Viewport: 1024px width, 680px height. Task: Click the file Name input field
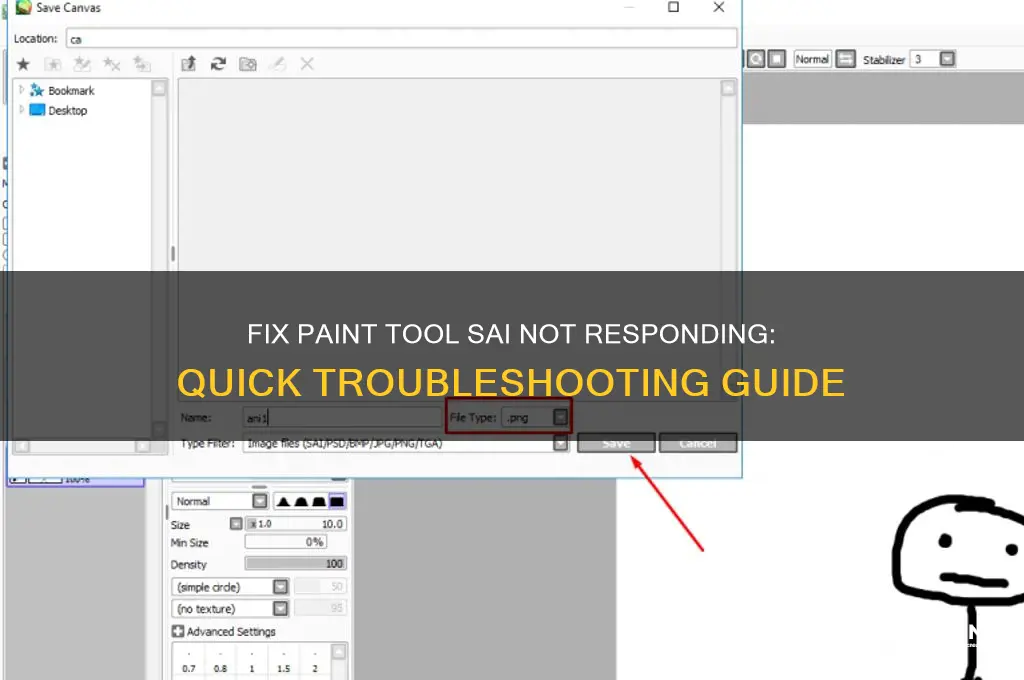click(x=341, y=417)
